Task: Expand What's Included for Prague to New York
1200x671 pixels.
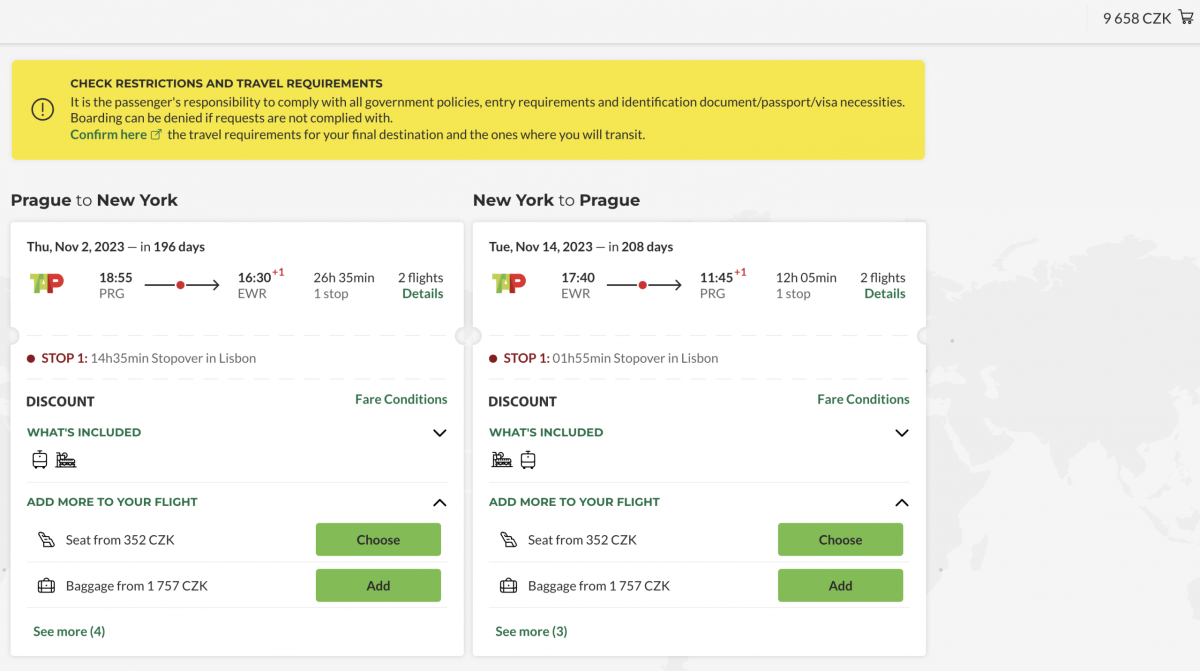Action: click(439, 433)
